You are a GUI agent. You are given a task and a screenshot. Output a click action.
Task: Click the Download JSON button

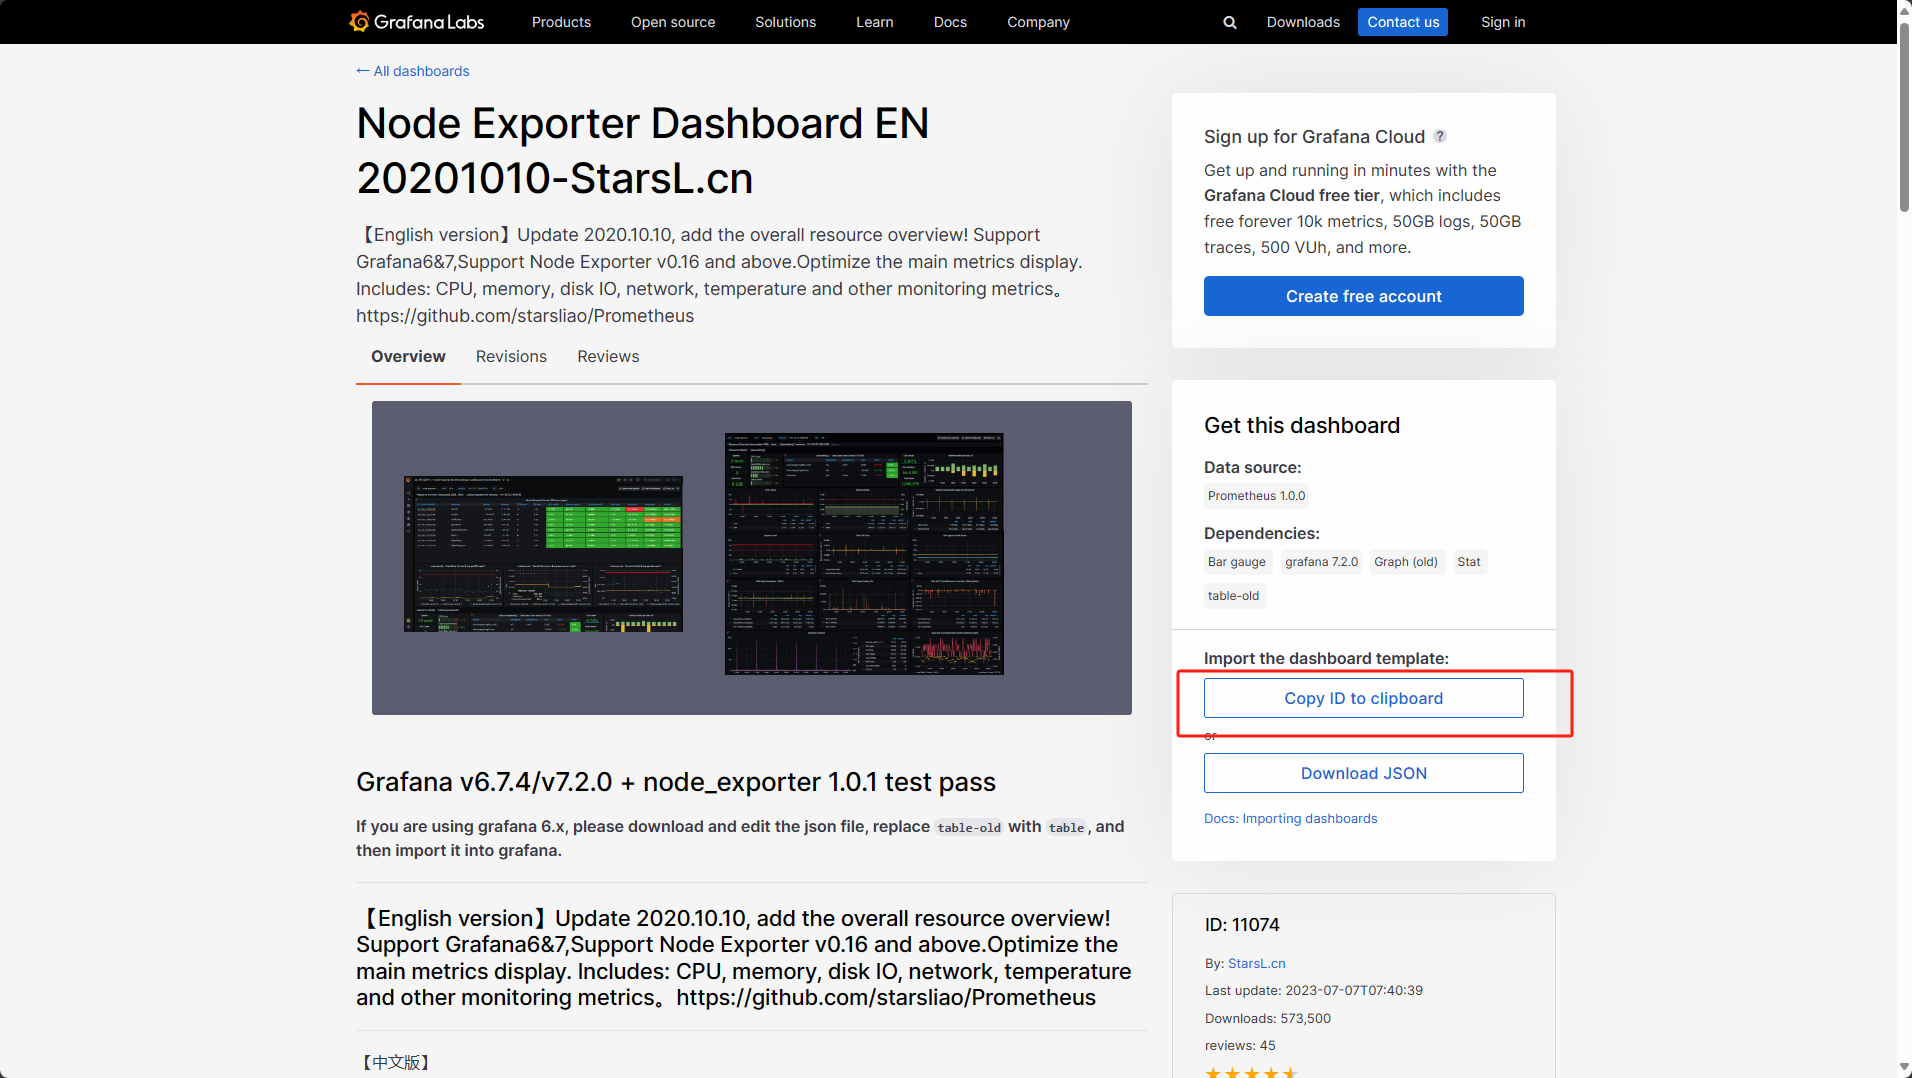(x=1364, y=773)
